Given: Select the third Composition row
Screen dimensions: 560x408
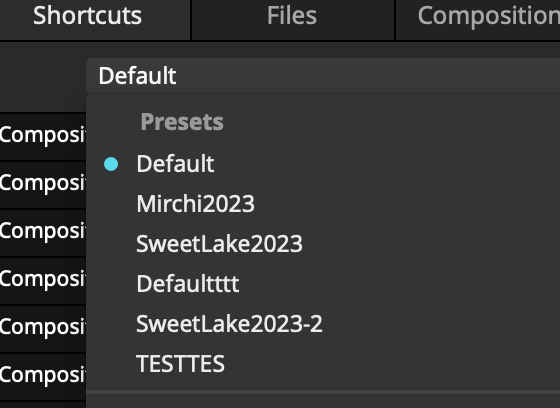Looking at the screenshot, I should (x=43, y=232).
